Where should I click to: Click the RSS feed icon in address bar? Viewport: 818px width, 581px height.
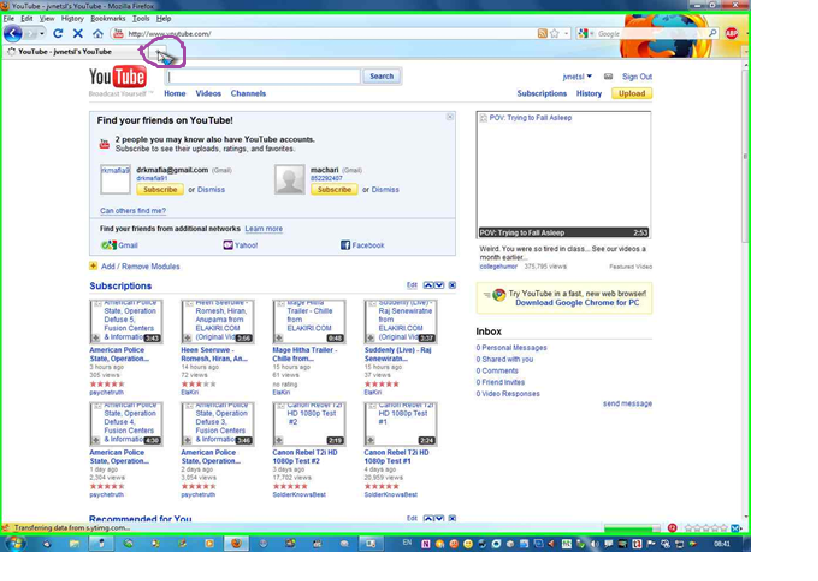pos(542,34)
